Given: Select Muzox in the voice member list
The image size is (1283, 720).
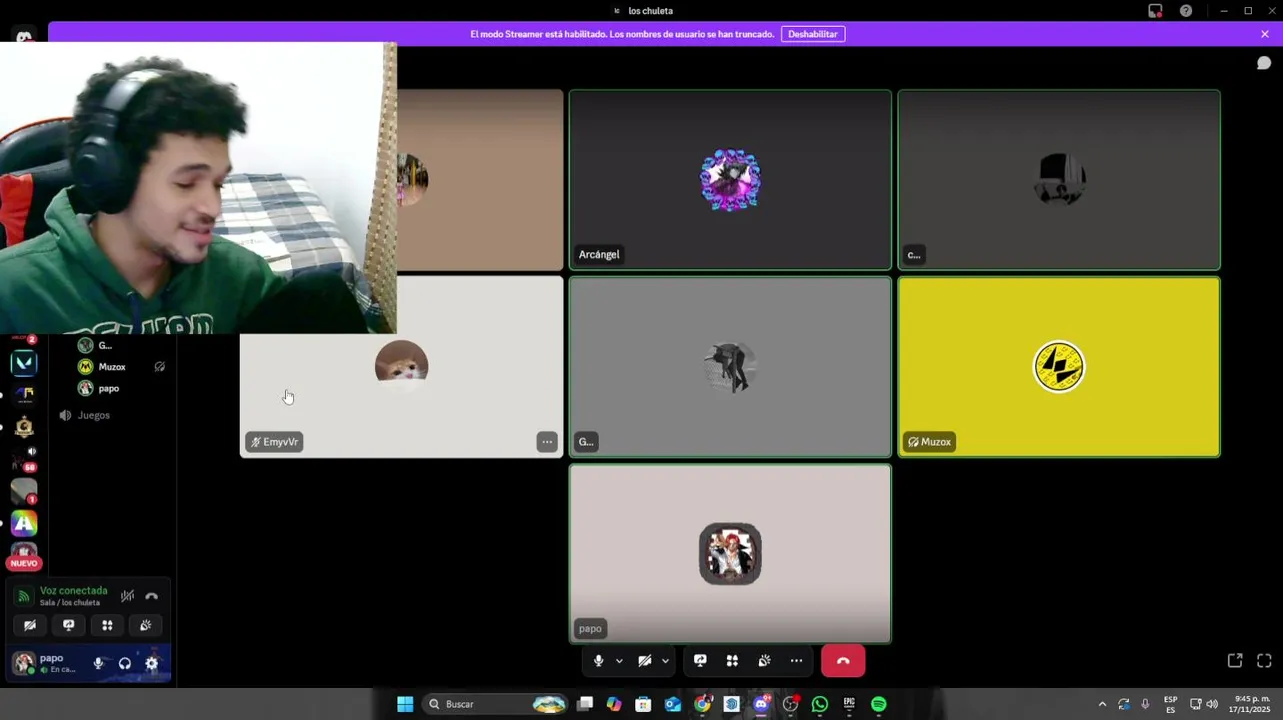Looking at the screenshot, I should click(112, 367).
